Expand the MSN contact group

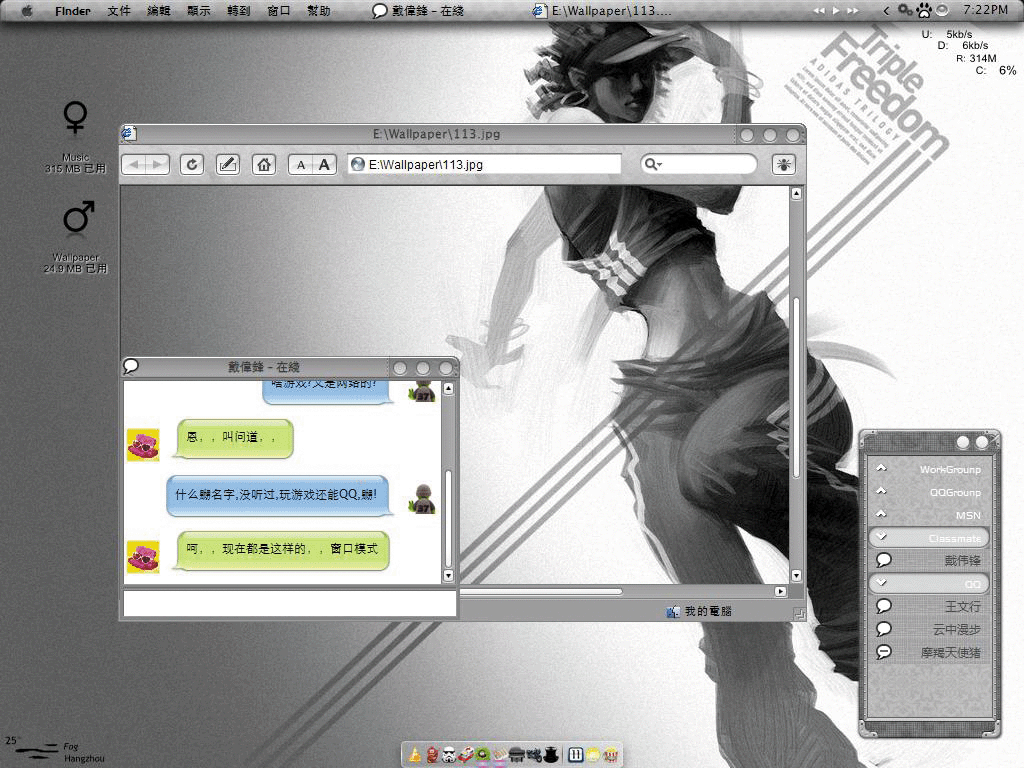929,515
